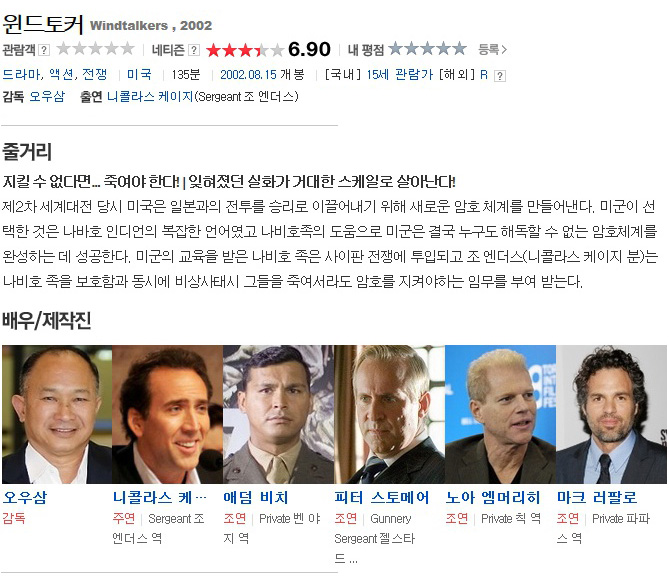Viewport: 669px width, 586px height.
Task: Click the 관람객 question mark help icon
Action: tap(44, 50)
